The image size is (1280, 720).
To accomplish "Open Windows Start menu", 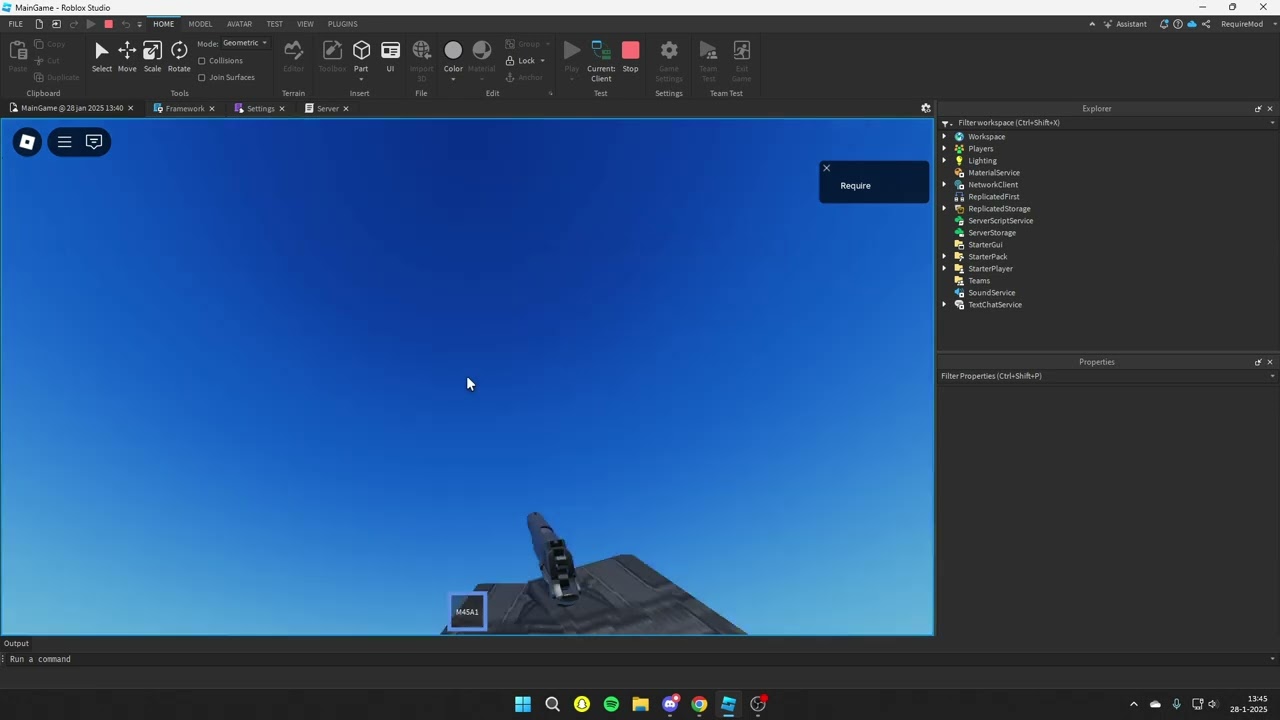I will tap(523, 704).
